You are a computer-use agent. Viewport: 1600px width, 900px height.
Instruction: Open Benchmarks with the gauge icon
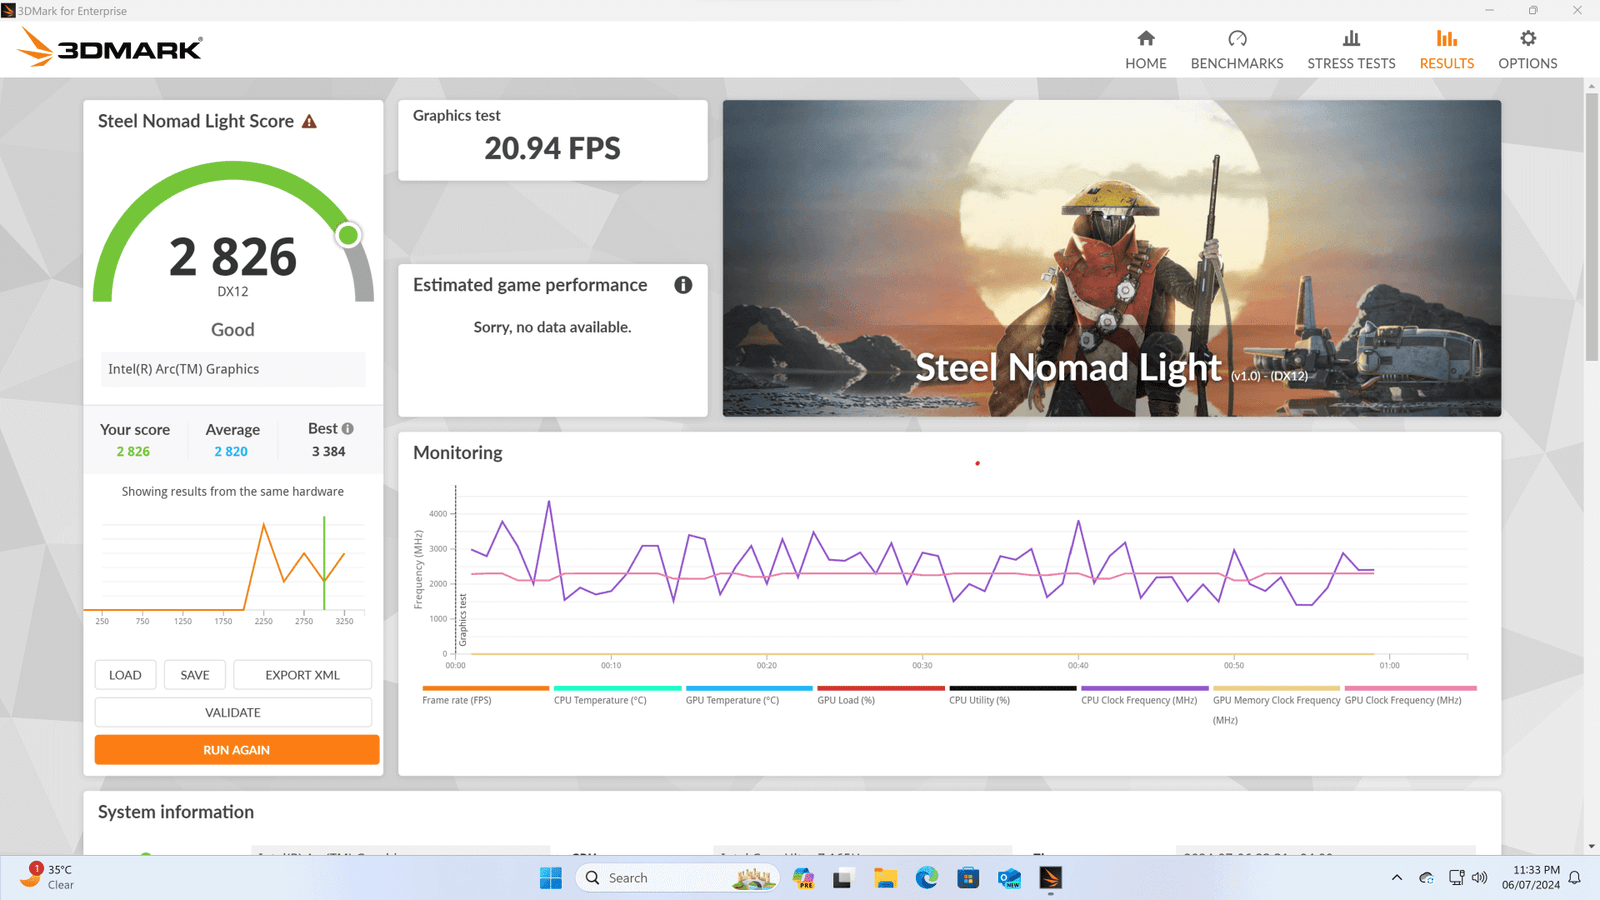tap(1236, 49)
